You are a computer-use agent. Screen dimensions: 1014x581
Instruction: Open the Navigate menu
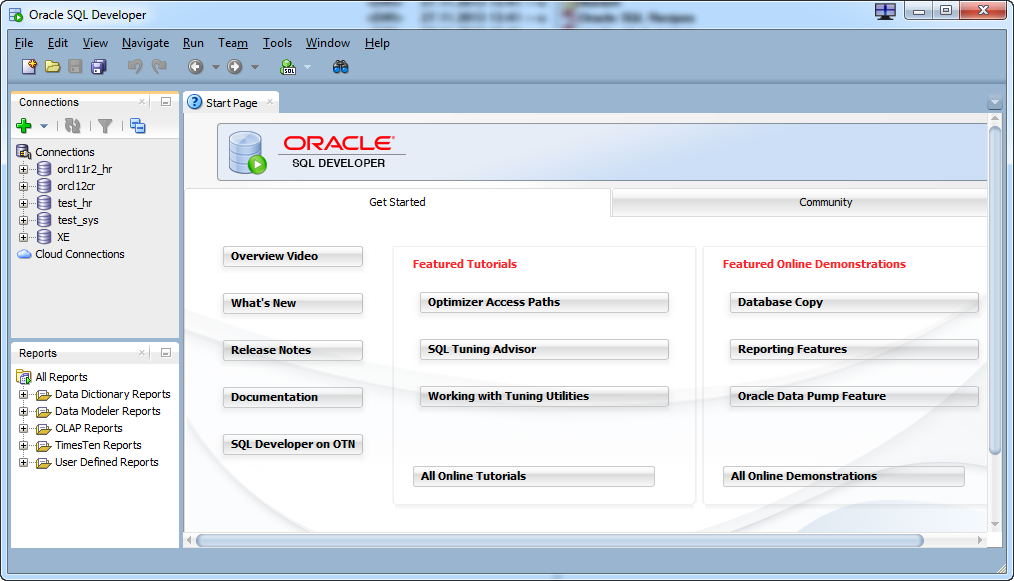pyautogui.click(x=146, y=43)
